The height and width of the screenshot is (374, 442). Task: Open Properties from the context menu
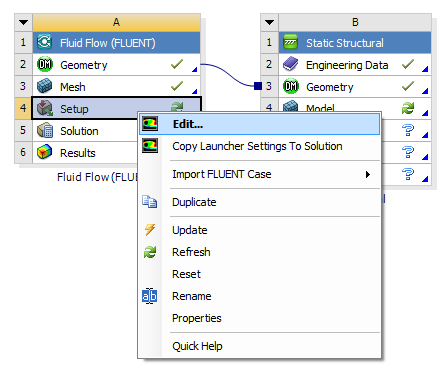coord(259,318)
